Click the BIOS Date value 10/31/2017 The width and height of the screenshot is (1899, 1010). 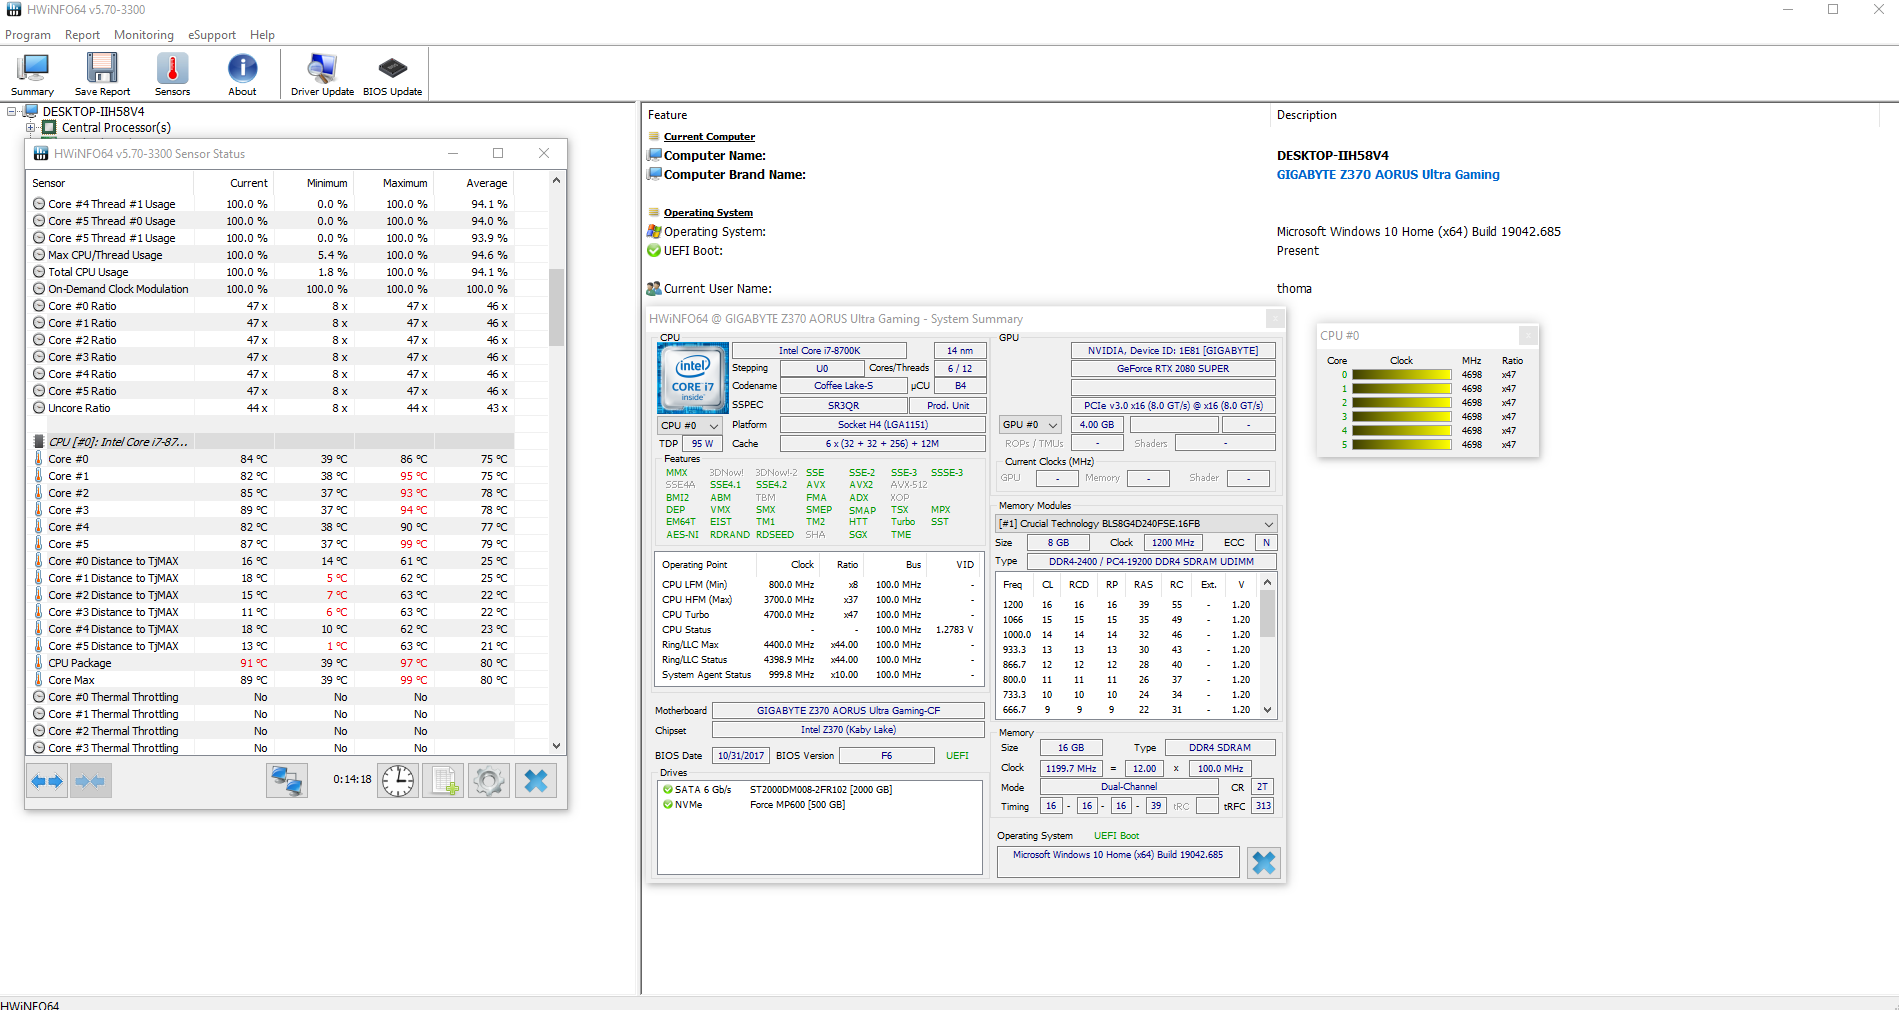click(741, 756)
